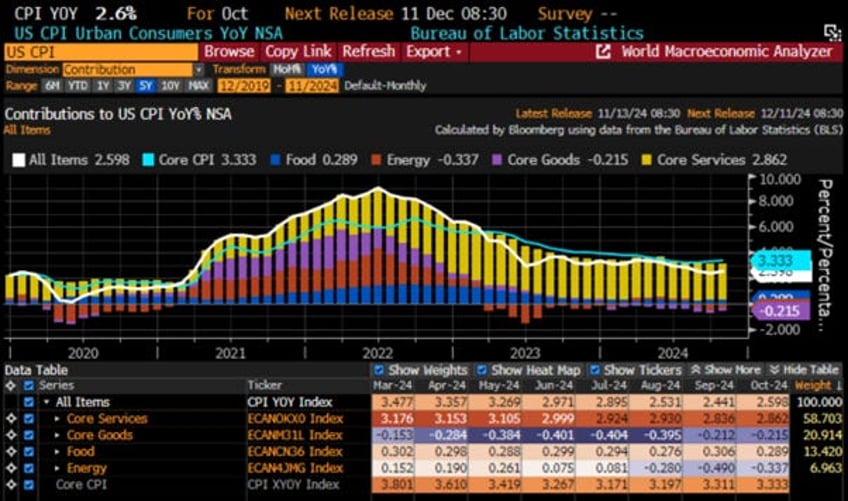Click the move handle icon for Core Goods row
The image size is (848, 501).
click(11, 435)
